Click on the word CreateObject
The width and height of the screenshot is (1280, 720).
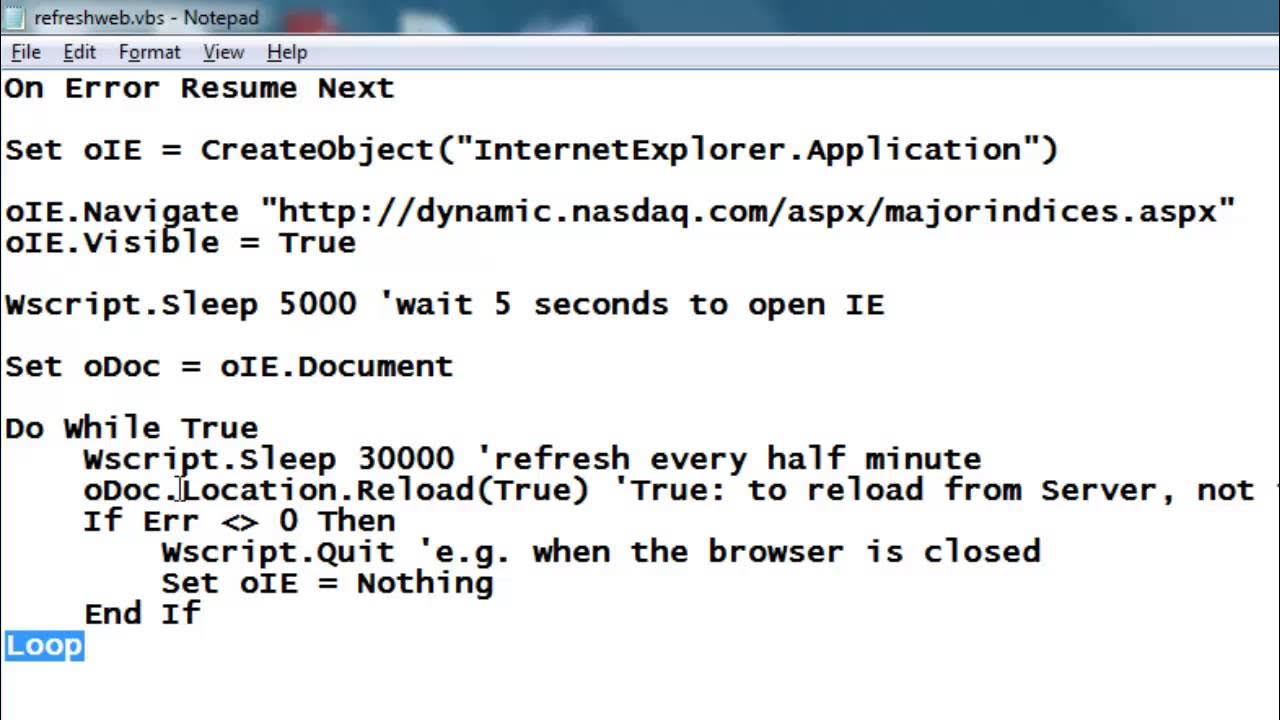pyautogui.click(x=317, y=150)
